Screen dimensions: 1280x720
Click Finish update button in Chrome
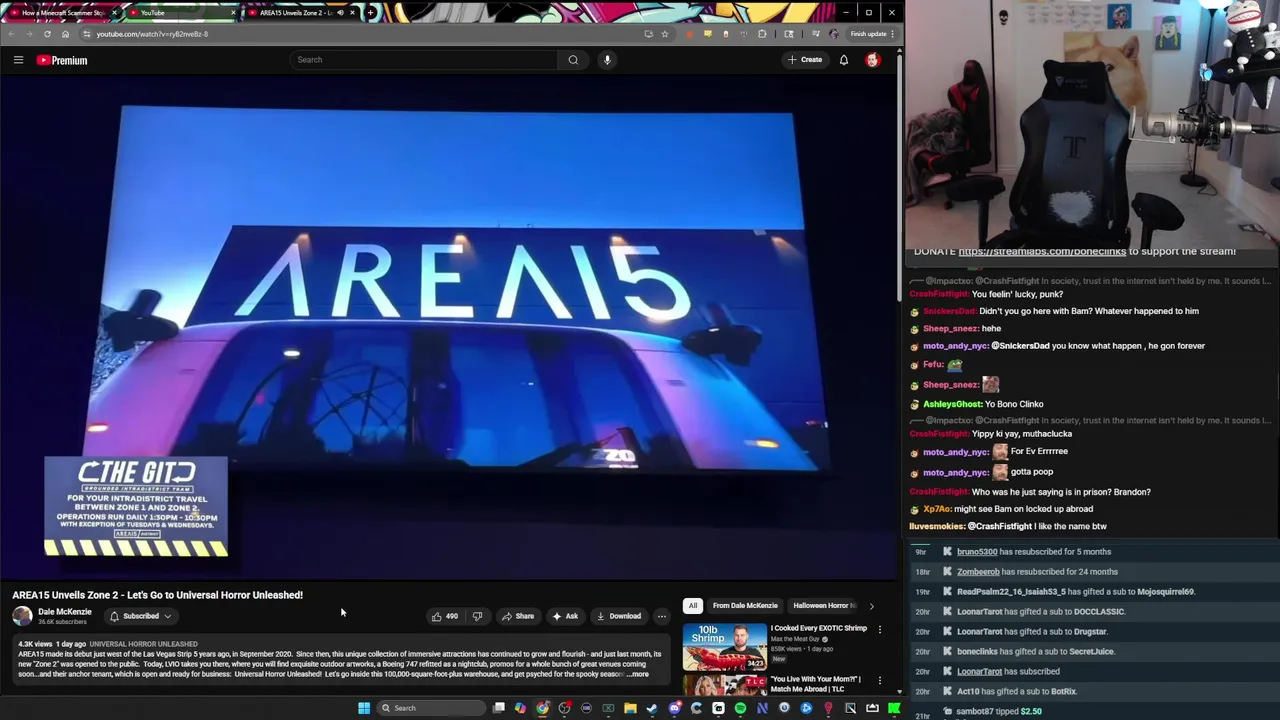[870, 34]
